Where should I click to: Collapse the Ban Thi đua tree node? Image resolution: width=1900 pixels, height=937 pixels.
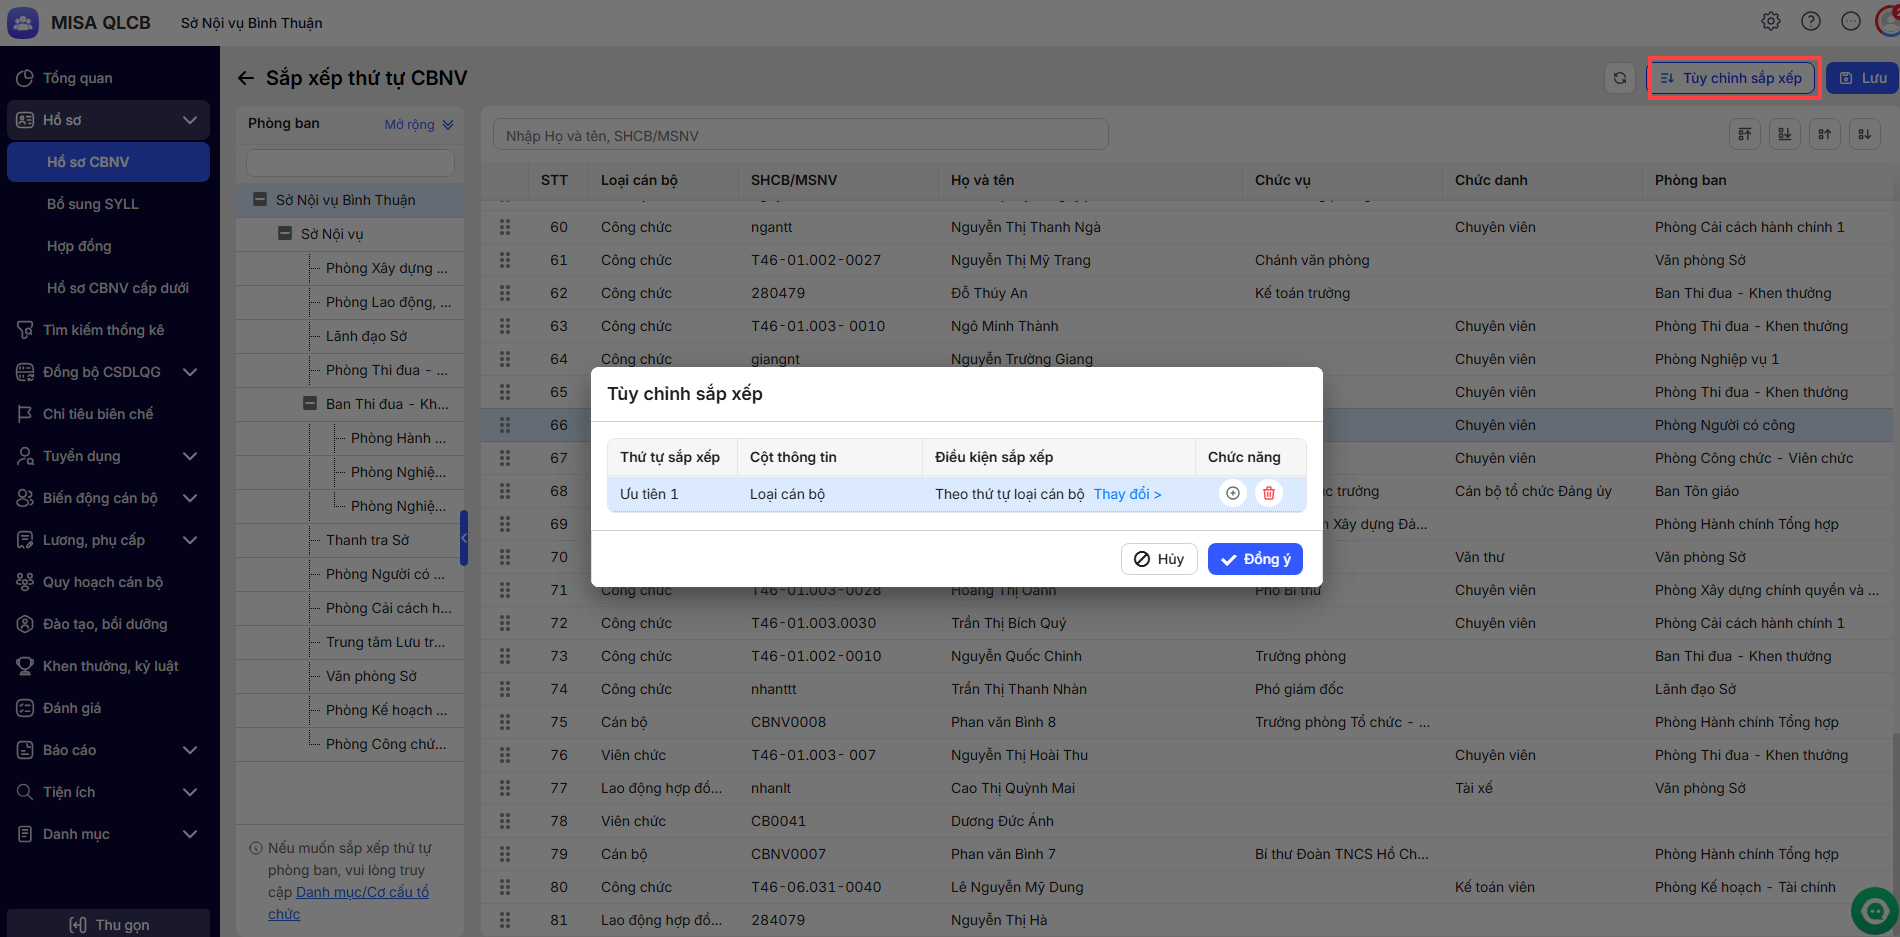click(x=310, y=404)
